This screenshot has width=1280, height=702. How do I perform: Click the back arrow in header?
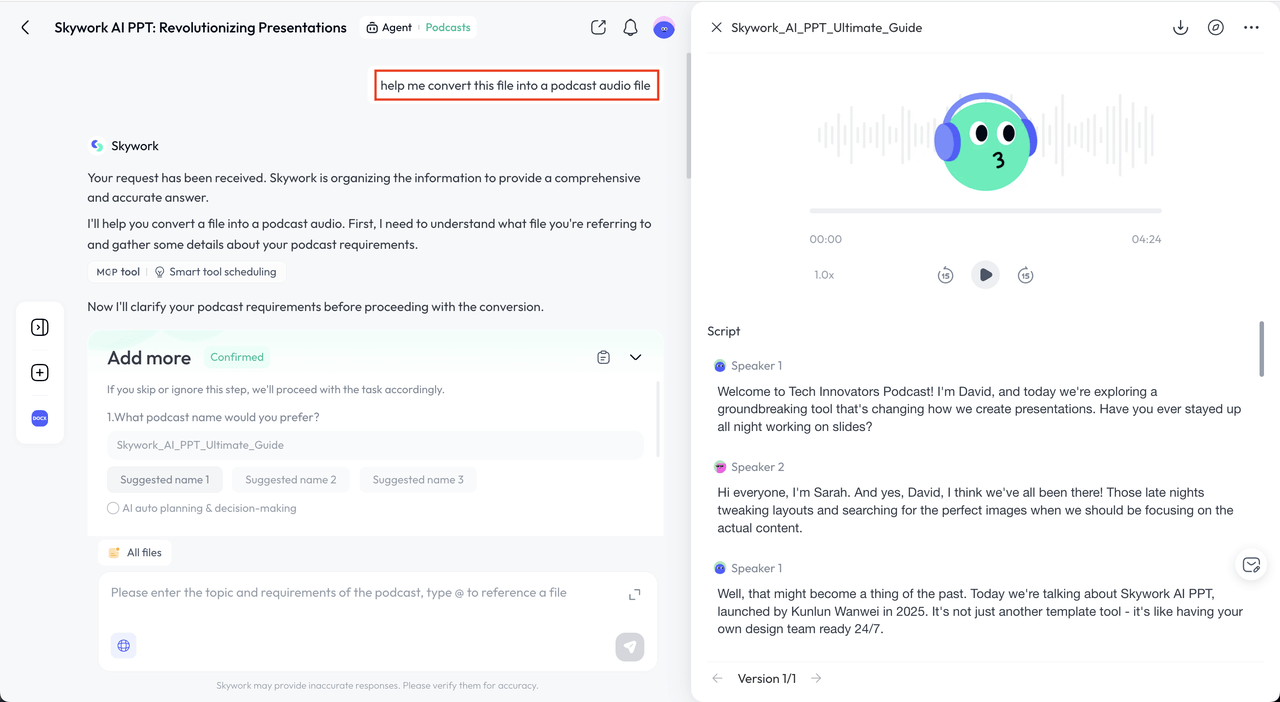click(26, 28)
